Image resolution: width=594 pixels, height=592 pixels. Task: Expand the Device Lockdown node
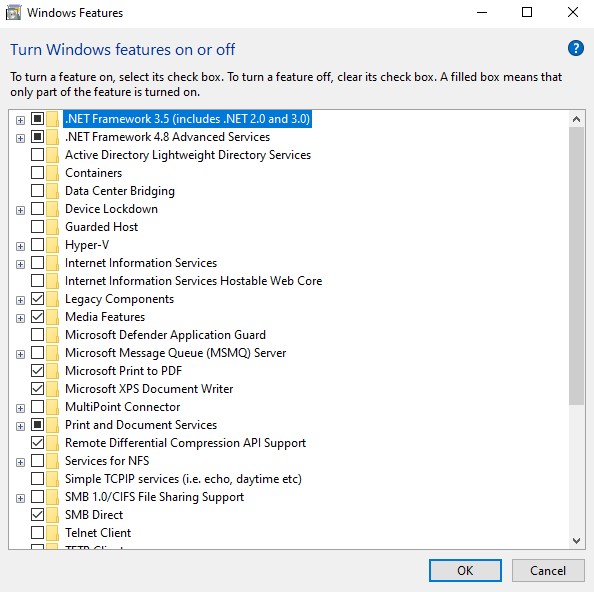[20, 210]
